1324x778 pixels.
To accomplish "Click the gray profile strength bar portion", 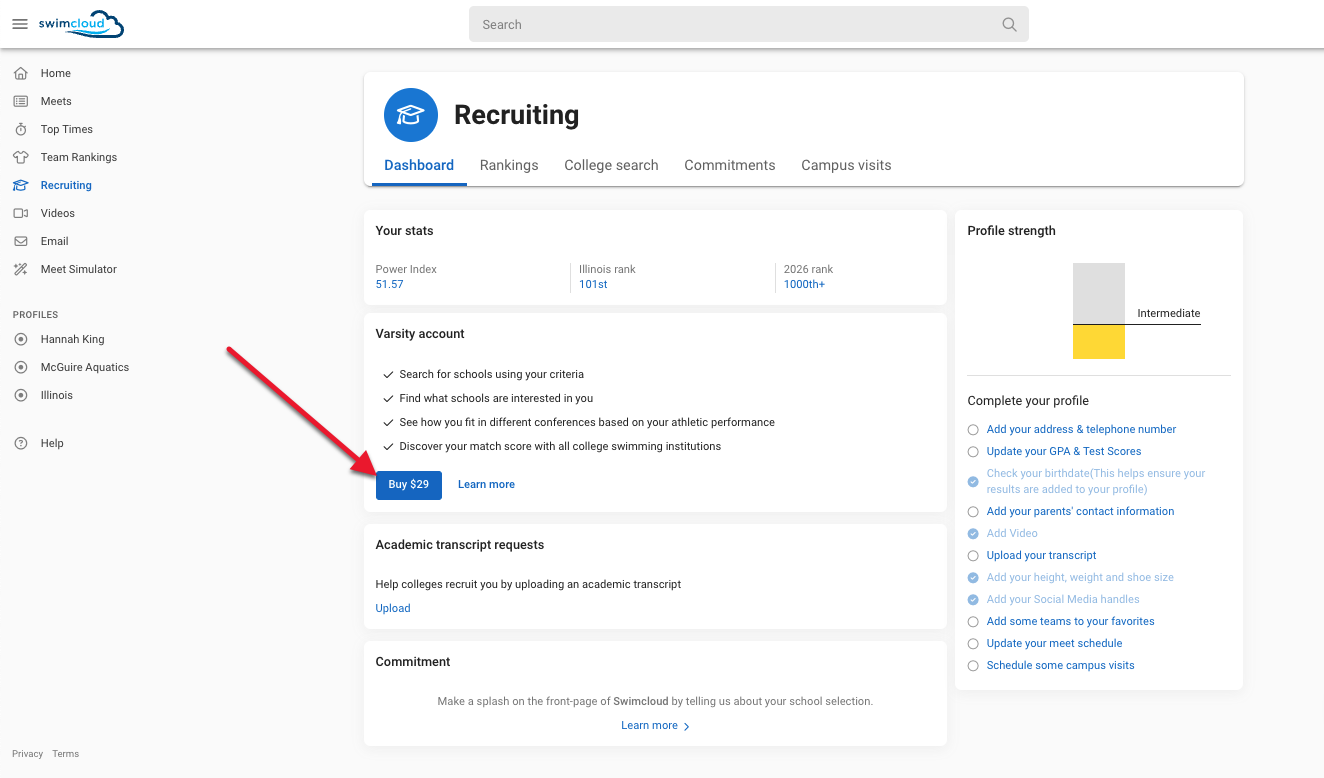I will click(1099, 293).
